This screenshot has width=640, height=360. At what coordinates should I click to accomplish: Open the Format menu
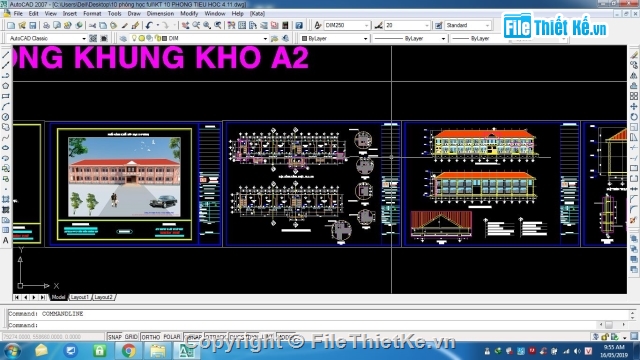[x=92, y=13]
